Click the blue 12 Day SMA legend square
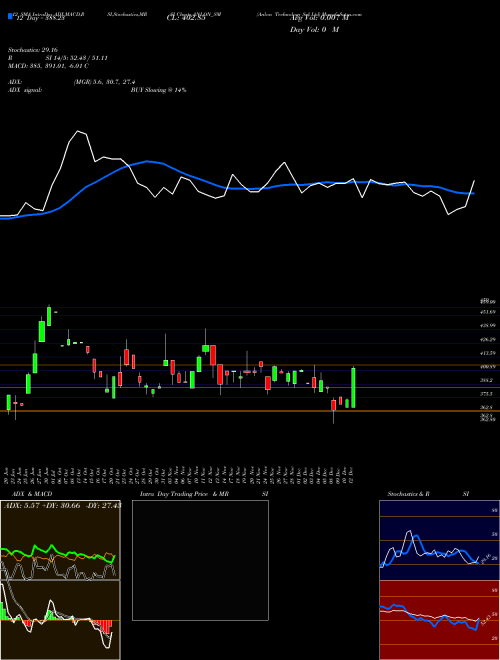Image resolution: width=500 pixels, height=660 pixels. pos(10,16)
